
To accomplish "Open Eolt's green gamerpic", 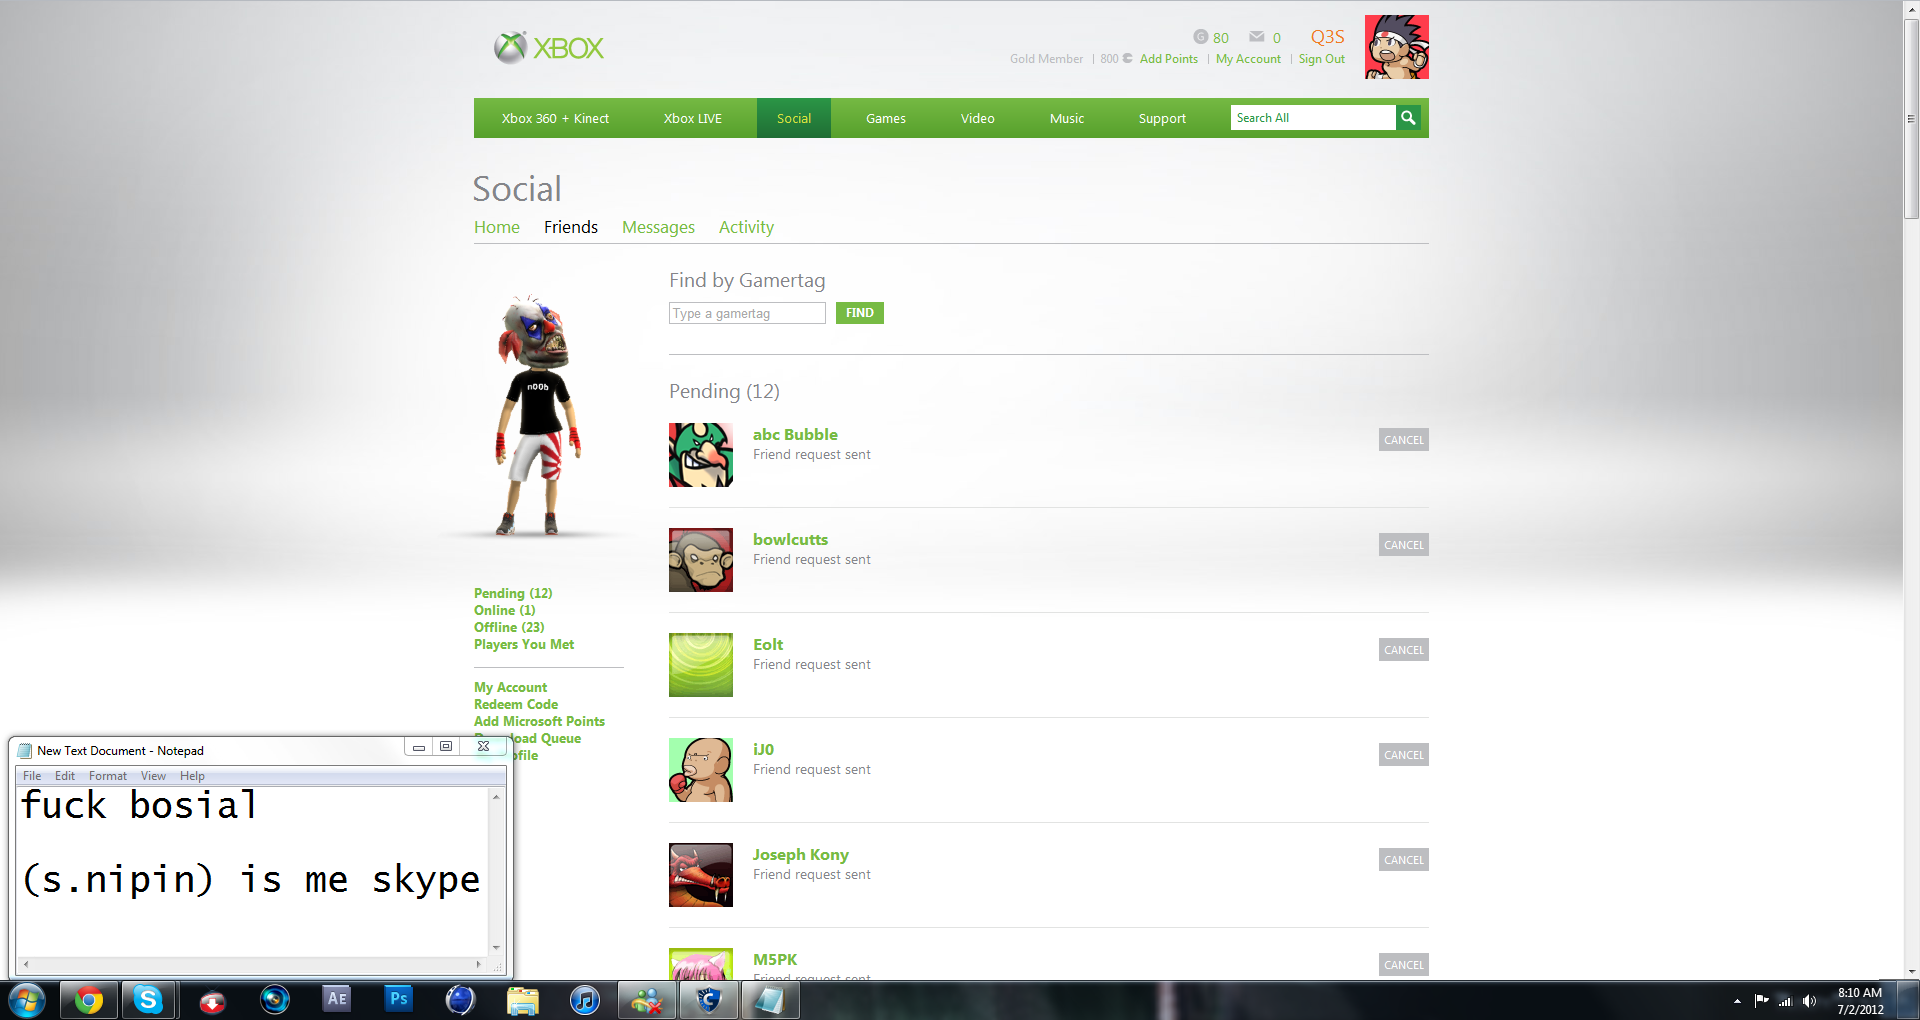I will (701, 665).
